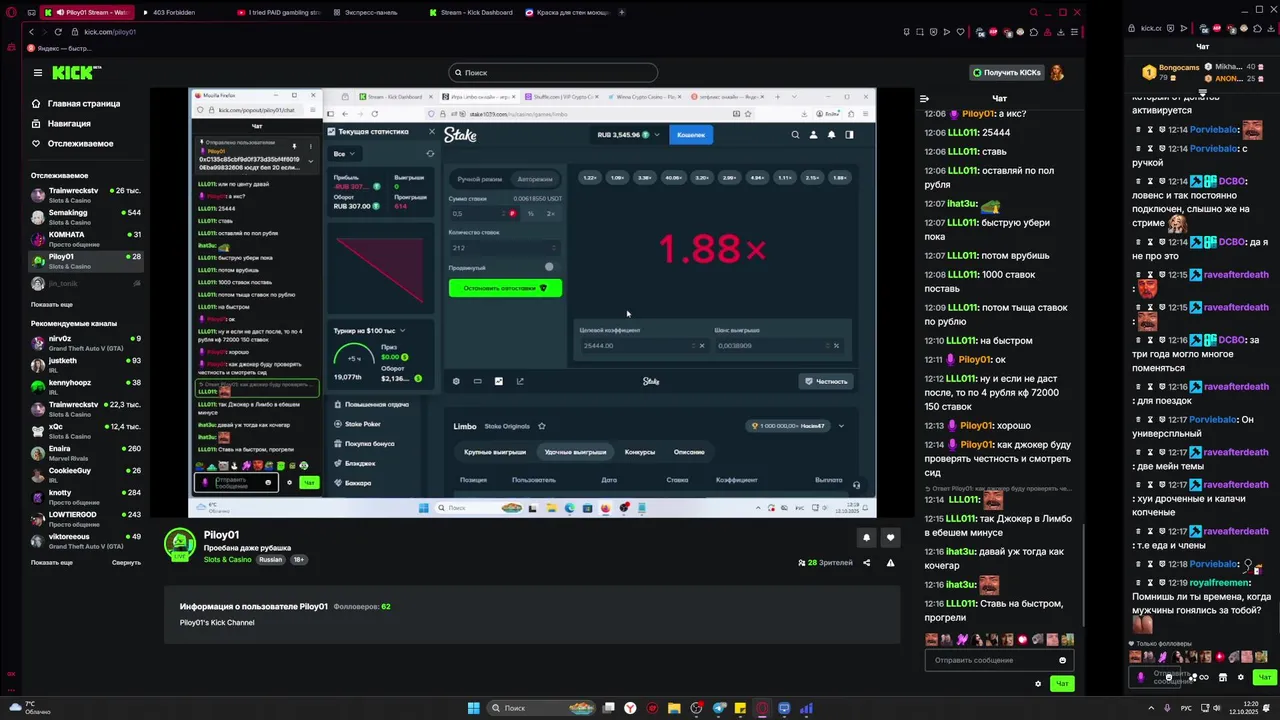This screenshot has height=720, width=1280.
Task: Open Windows Start button on taskbar
Action: click(x=473, y=708)
